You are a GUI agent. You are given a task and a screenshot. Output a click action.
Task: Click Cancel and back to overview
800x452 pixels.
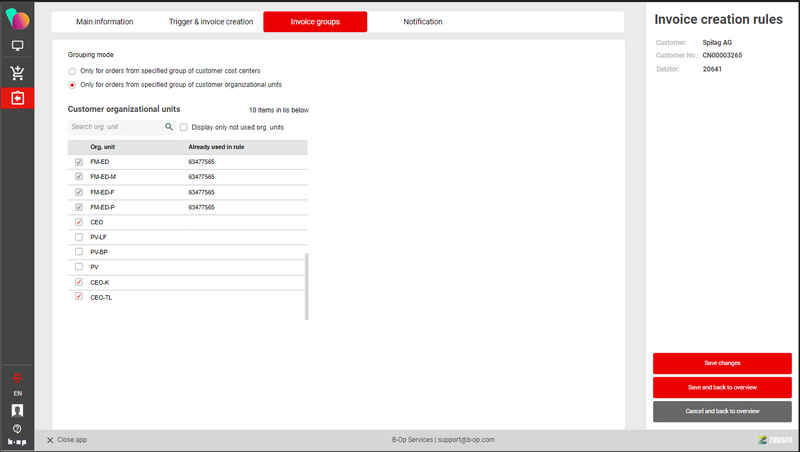pos(722,411)
